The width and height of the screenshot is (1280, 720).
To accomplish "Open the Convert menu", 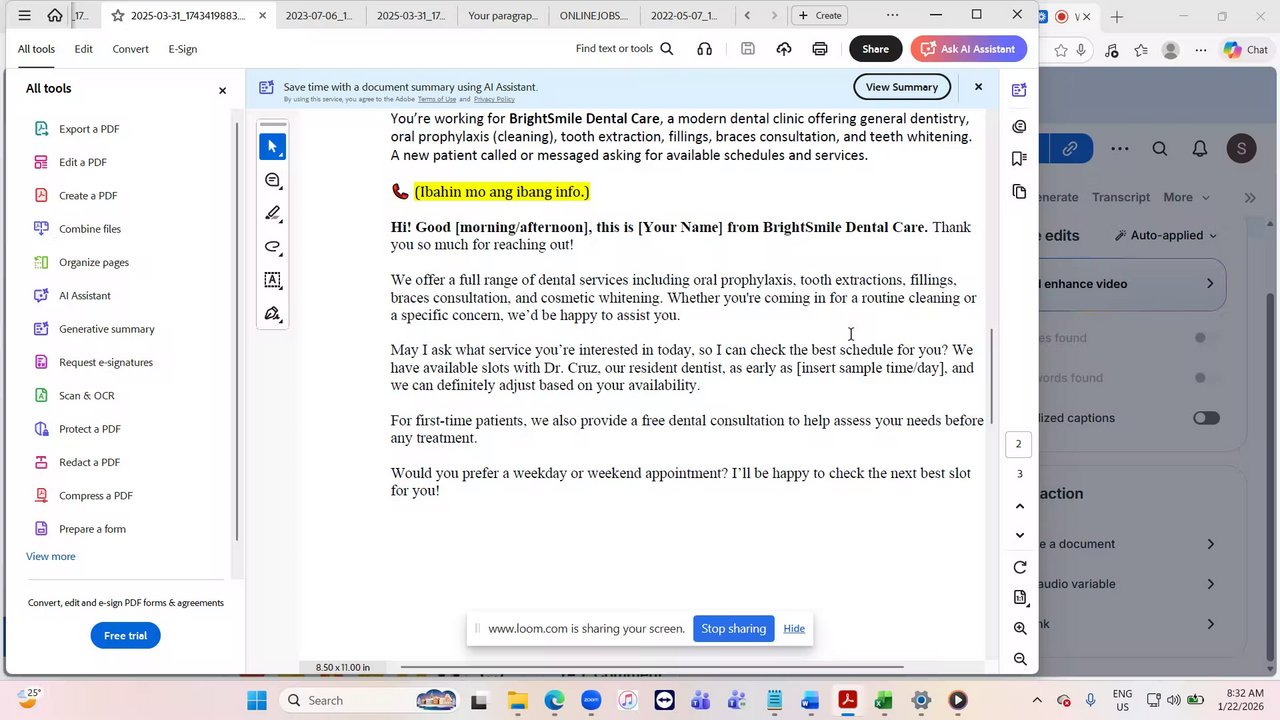I will (130, 49).
